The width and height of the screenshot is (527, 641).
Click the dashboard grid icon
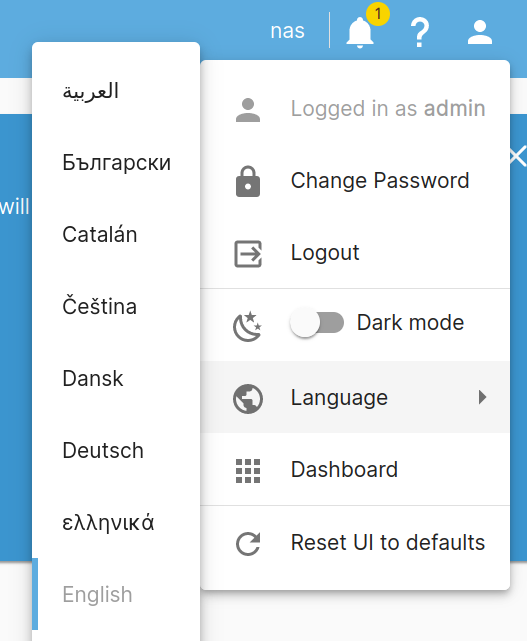click(248, 471)
